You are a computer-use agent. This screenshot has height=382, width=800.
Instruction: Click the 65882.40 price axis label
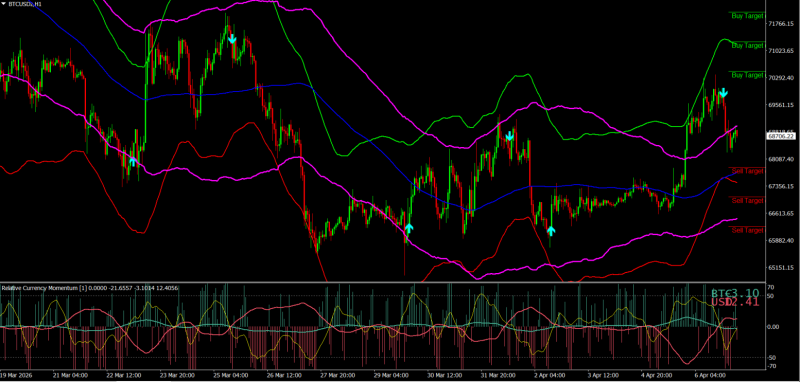782,240
